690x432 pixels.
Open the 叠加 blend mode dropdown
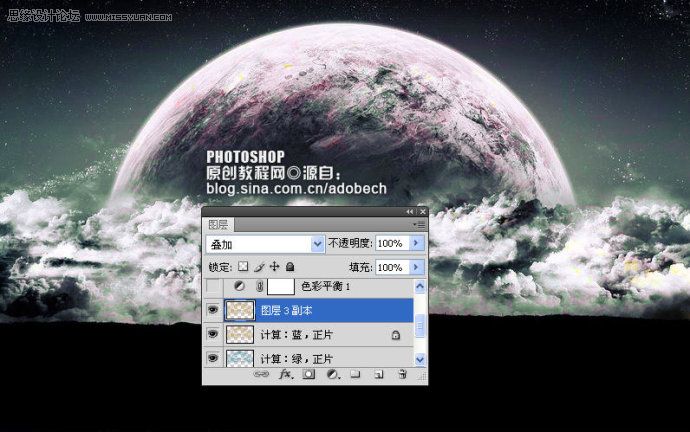265,244
